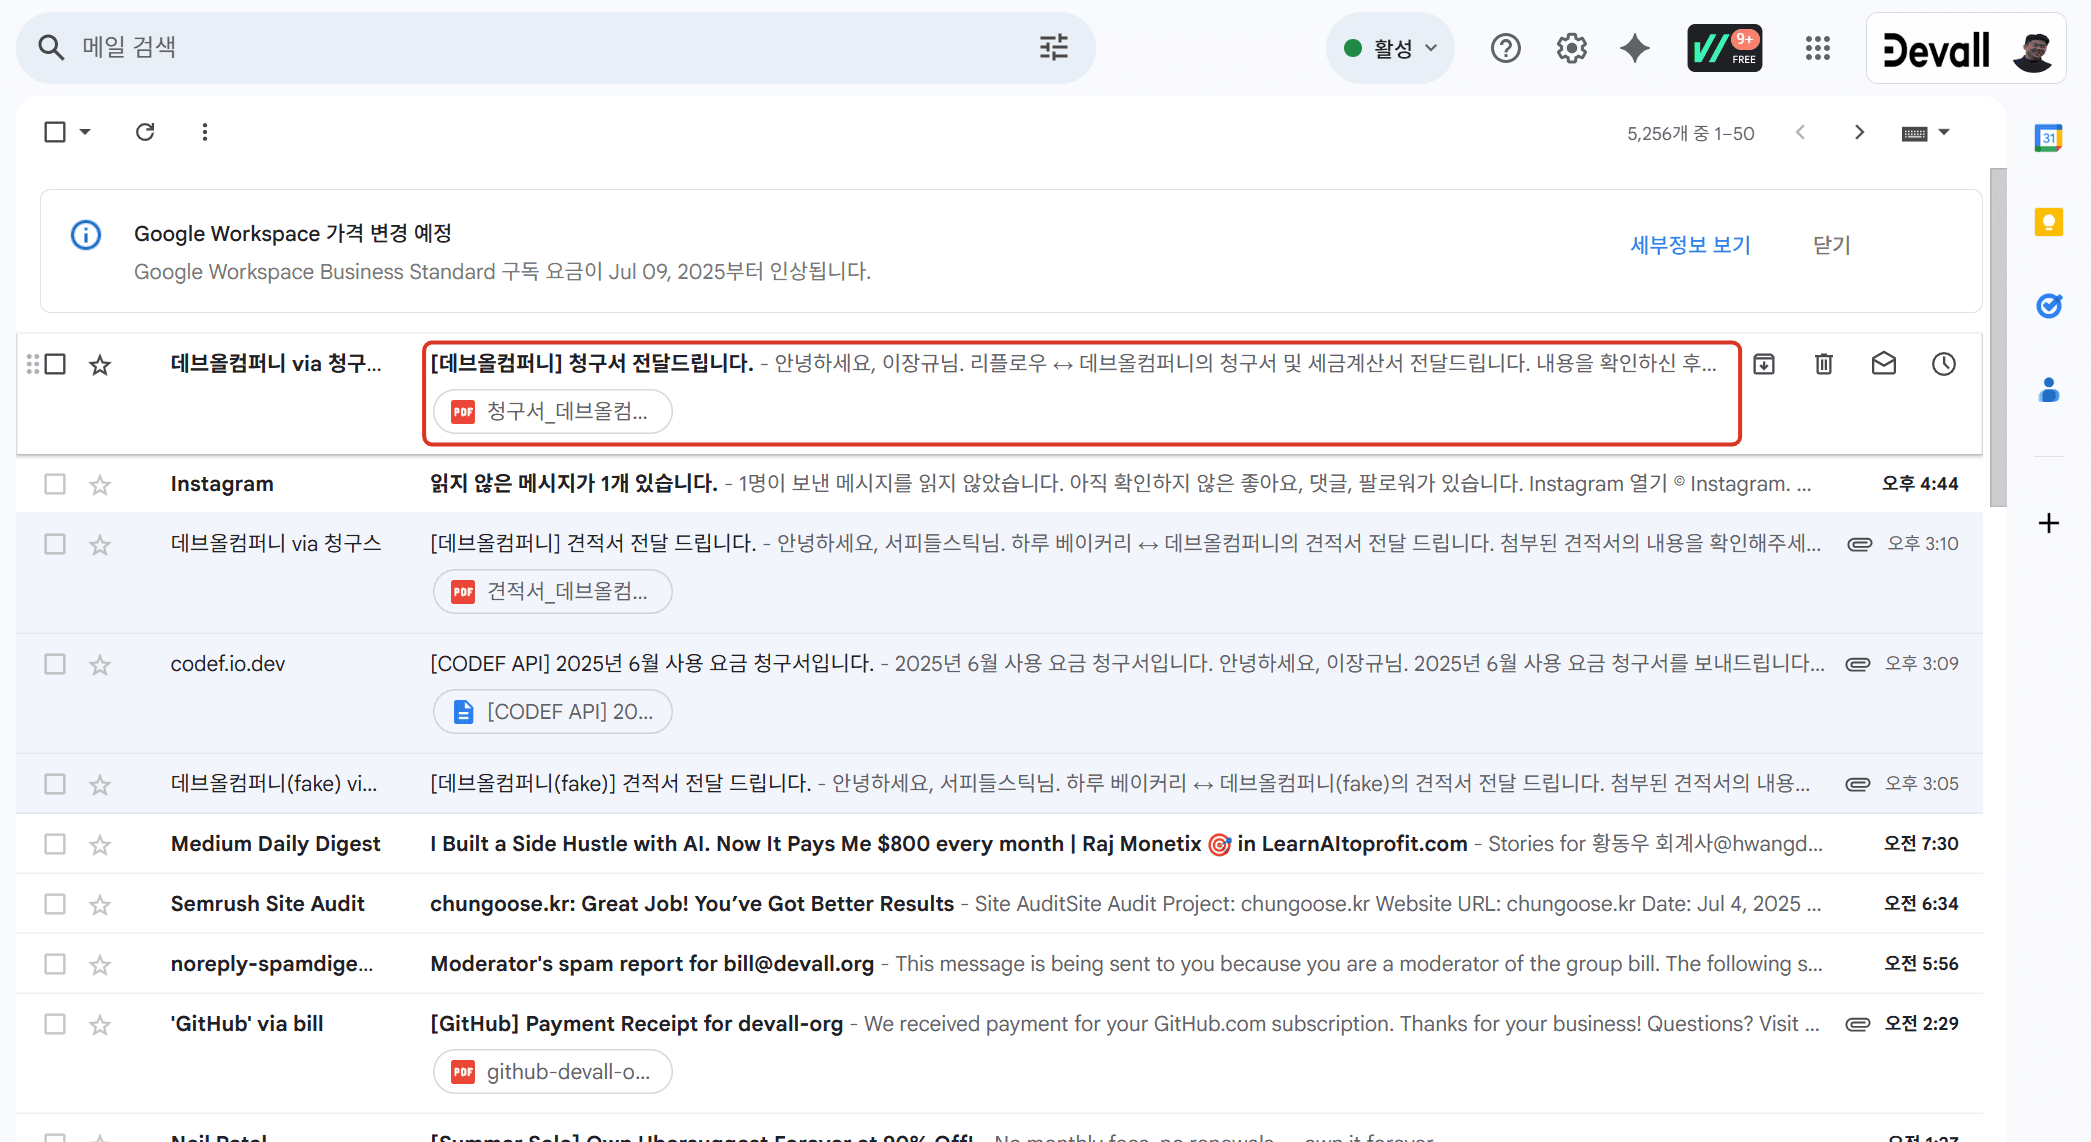The width and height of the screenshot is (2091, 1142).
Task: Archive the 청구서 전달드립니다 email
Action: click(x=1764, y=364)
